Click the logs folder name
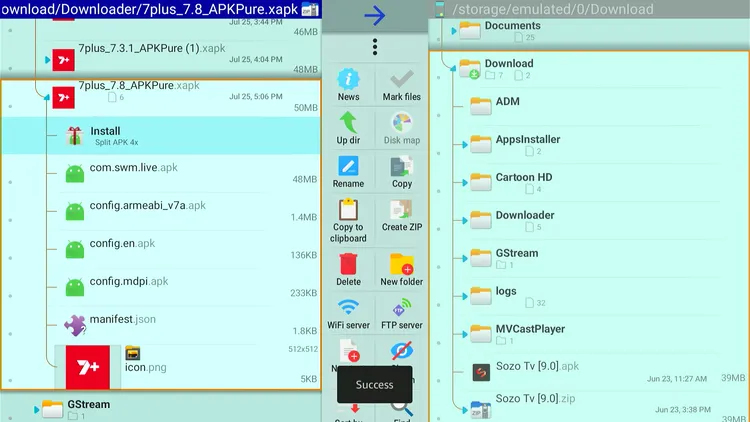 pyautogui.click(x=506, y=291)
